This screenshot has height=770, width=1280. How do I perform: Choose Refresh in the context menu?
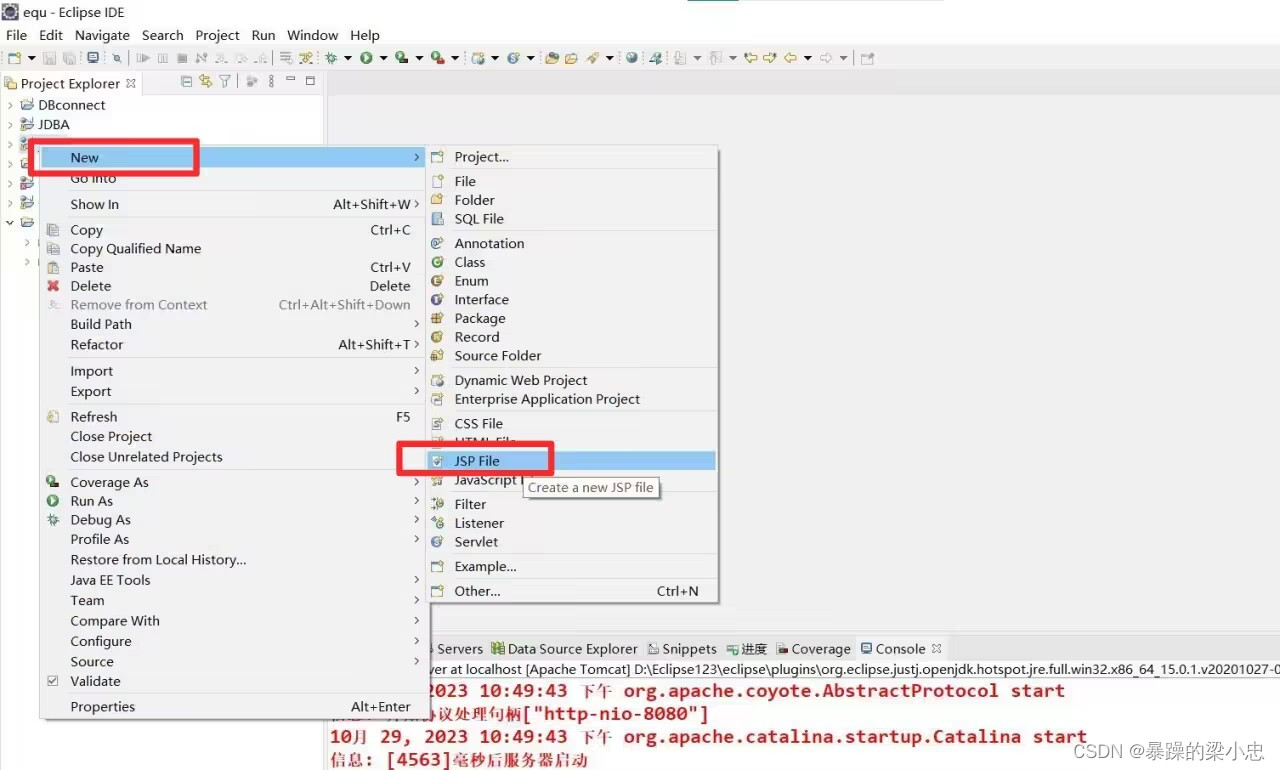pos(233,417)
